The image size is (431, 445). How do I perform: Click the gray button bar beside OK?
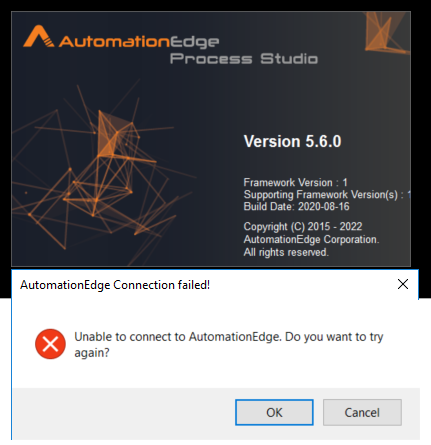(x=123, y=413)
